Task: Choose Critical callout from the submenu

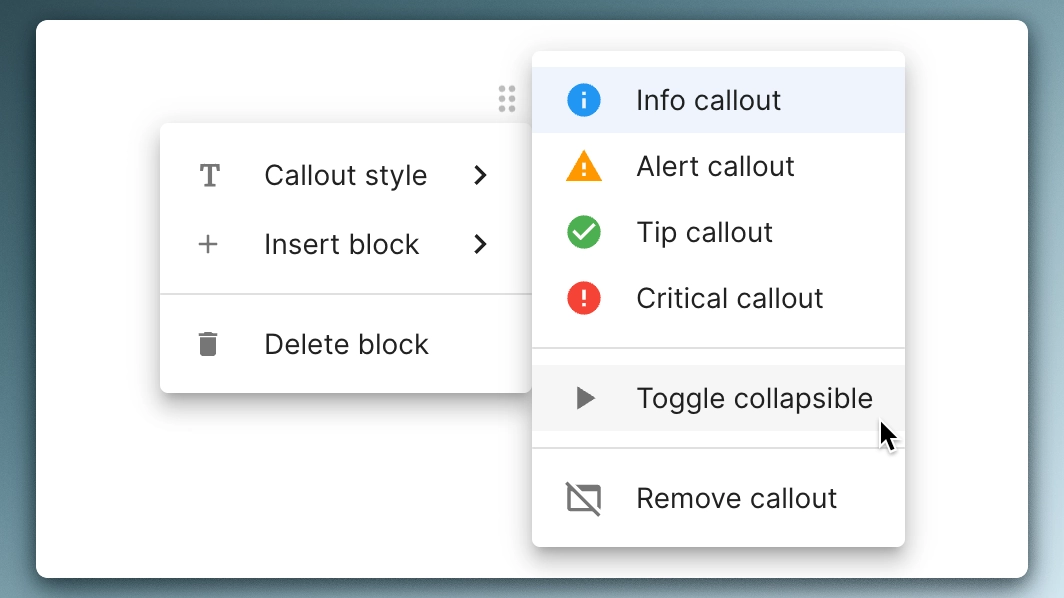Action: (x=729, y=298)
